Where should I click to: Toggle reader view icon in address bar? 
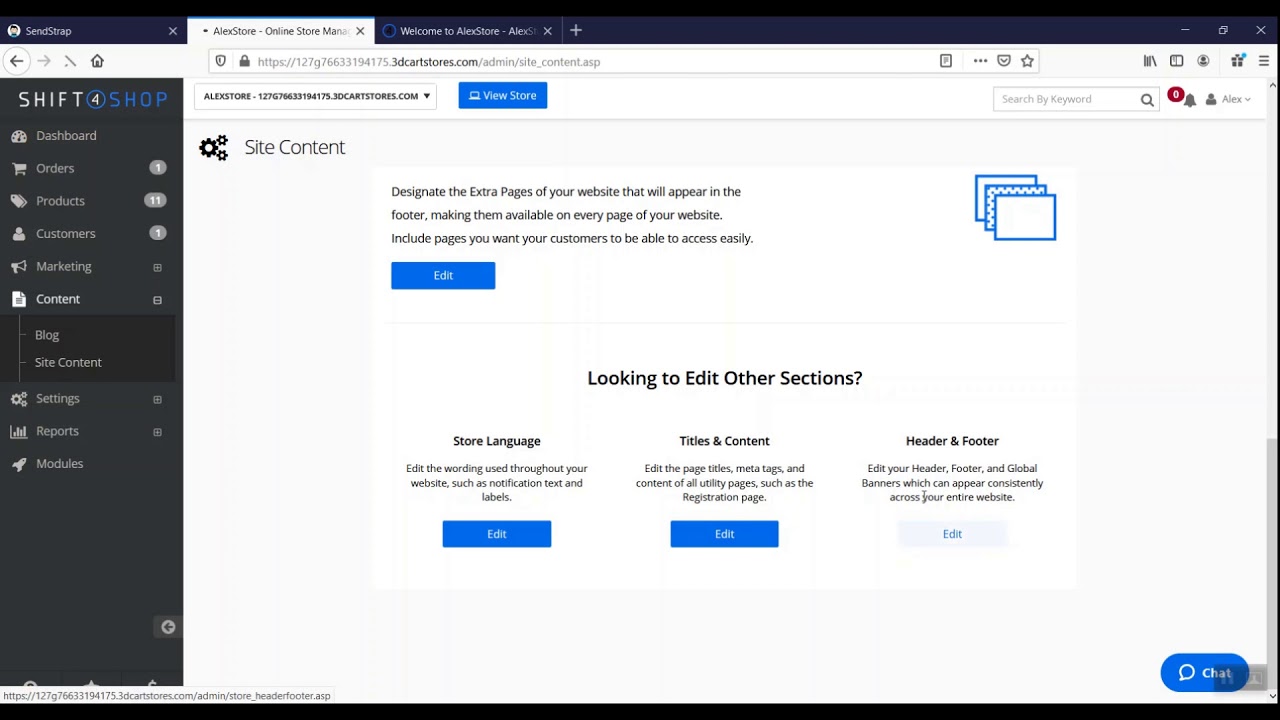click(946, 61)
